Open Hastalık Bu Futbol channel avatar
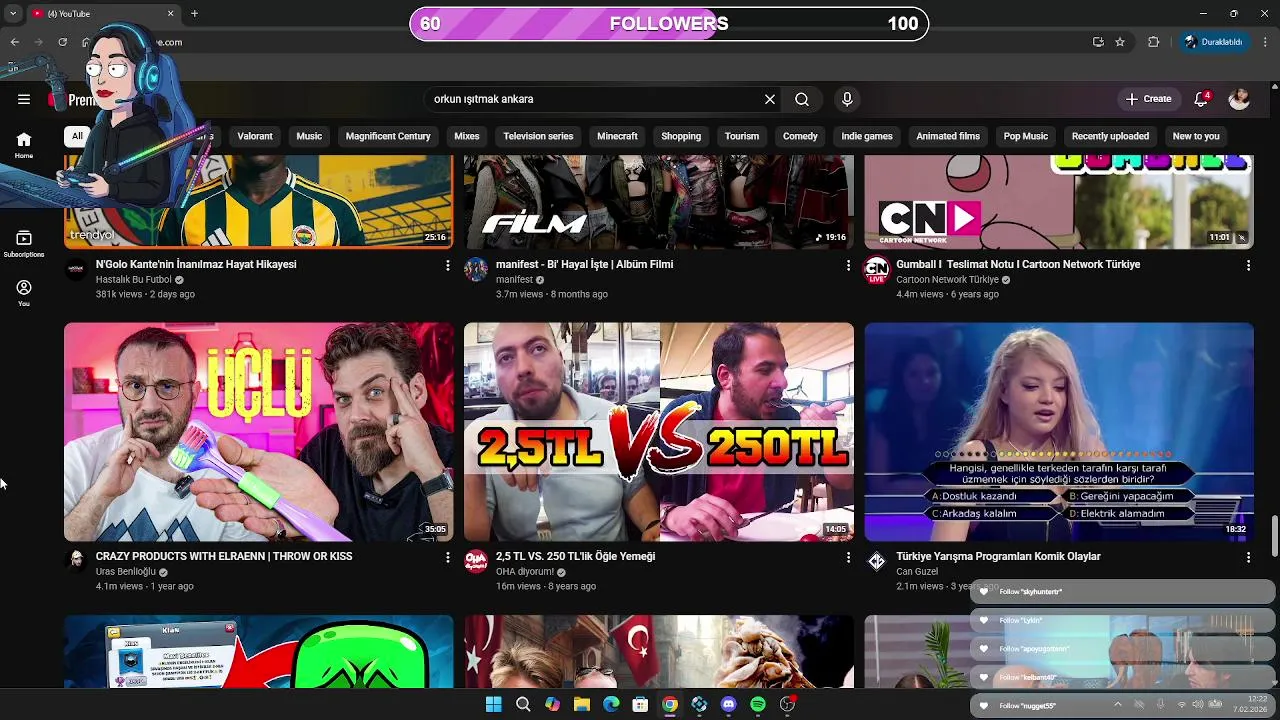This screenshot has height=720, width=1280. click(76, 269)
